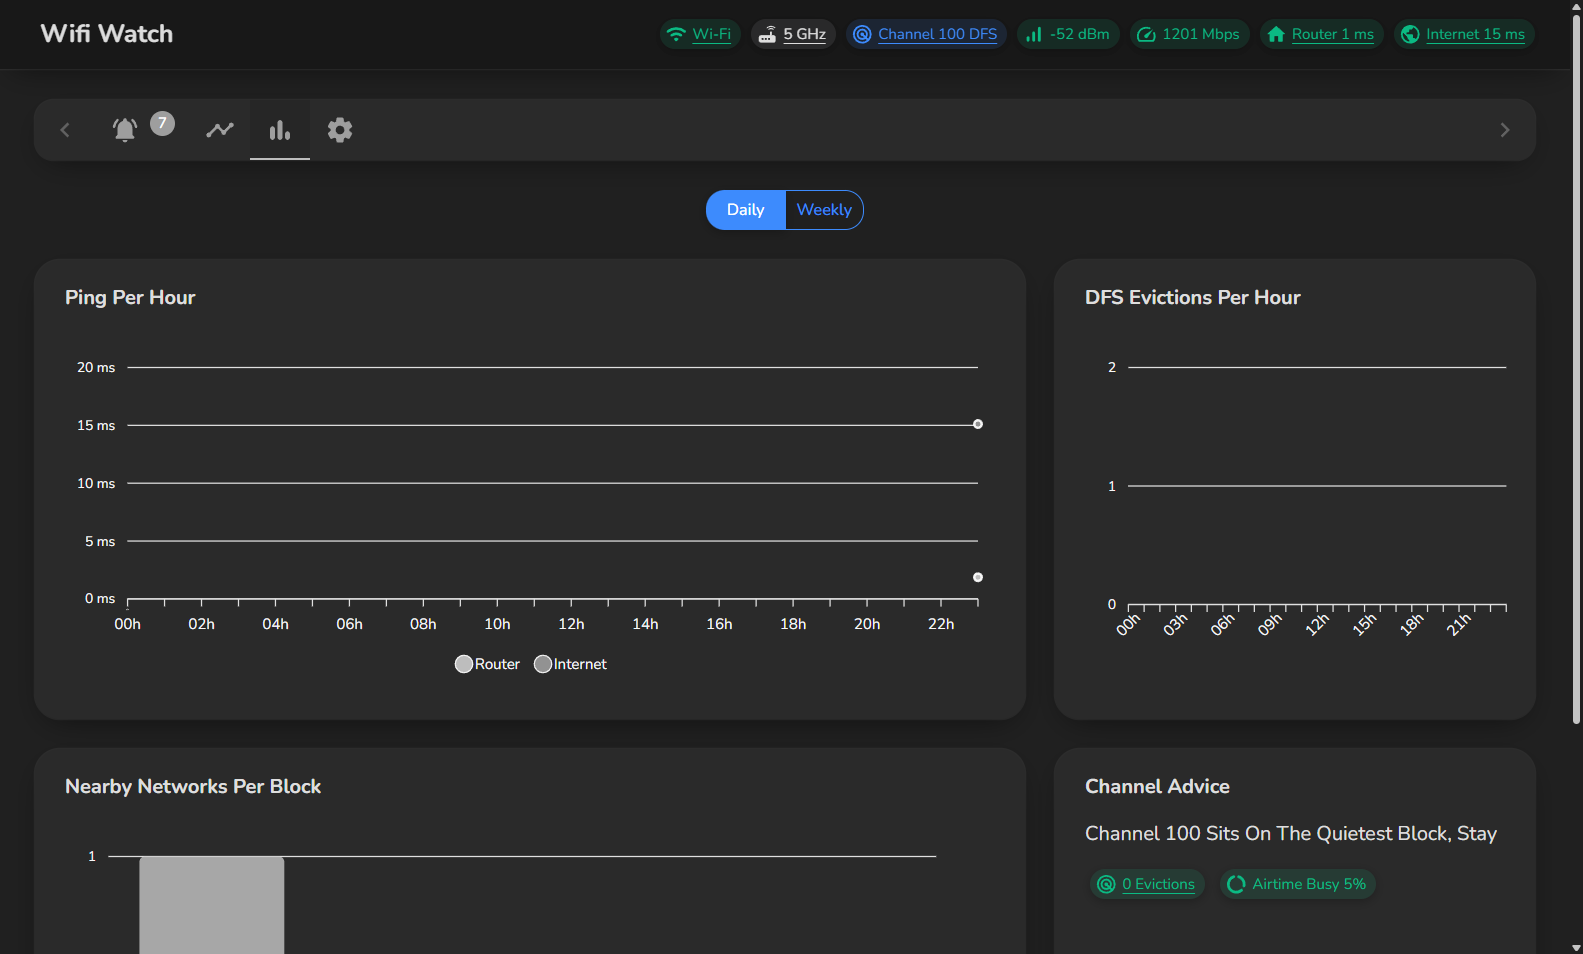Image resolution: width=1583 pixels, height=954 pixels.
Task: Click the 0 Evictions chip
Action: (x=1147, y=884)
